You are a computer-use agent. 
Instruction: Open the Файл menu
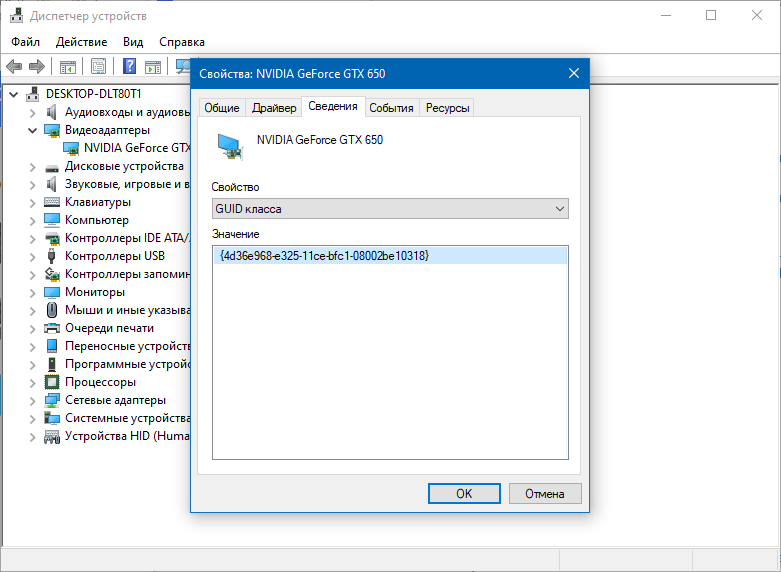click(x=25, y=42)
